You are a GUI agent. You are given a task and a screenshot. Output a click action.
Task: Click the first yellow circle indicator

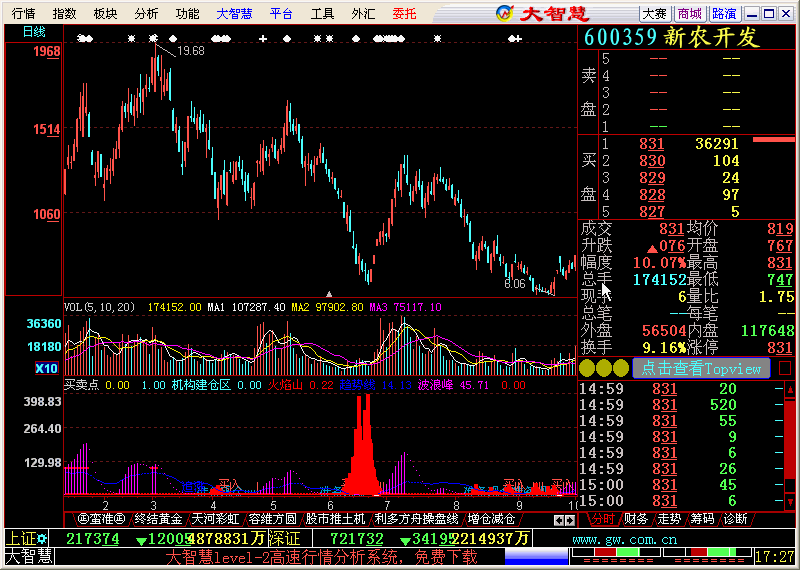(587, 368)
